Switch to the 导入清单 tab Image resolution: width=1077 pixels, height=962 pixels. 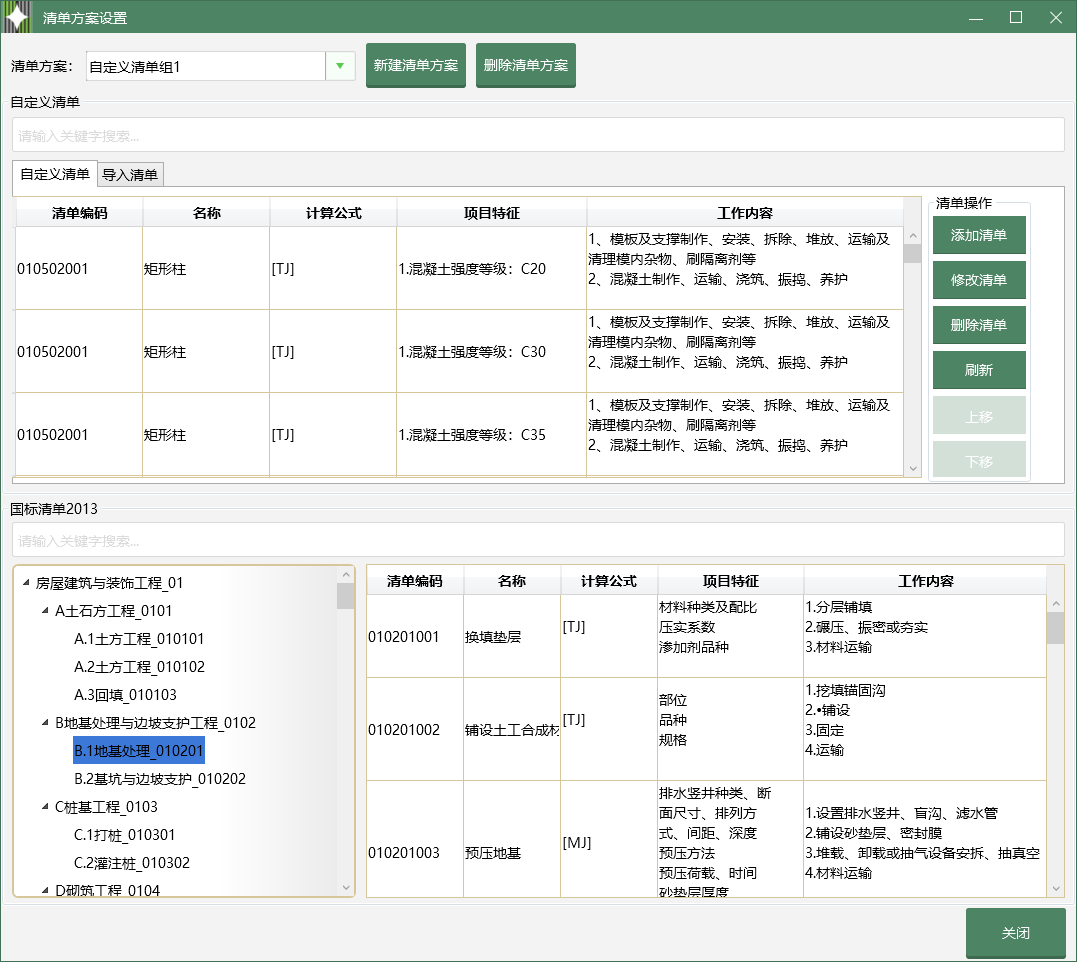[130, 175]
